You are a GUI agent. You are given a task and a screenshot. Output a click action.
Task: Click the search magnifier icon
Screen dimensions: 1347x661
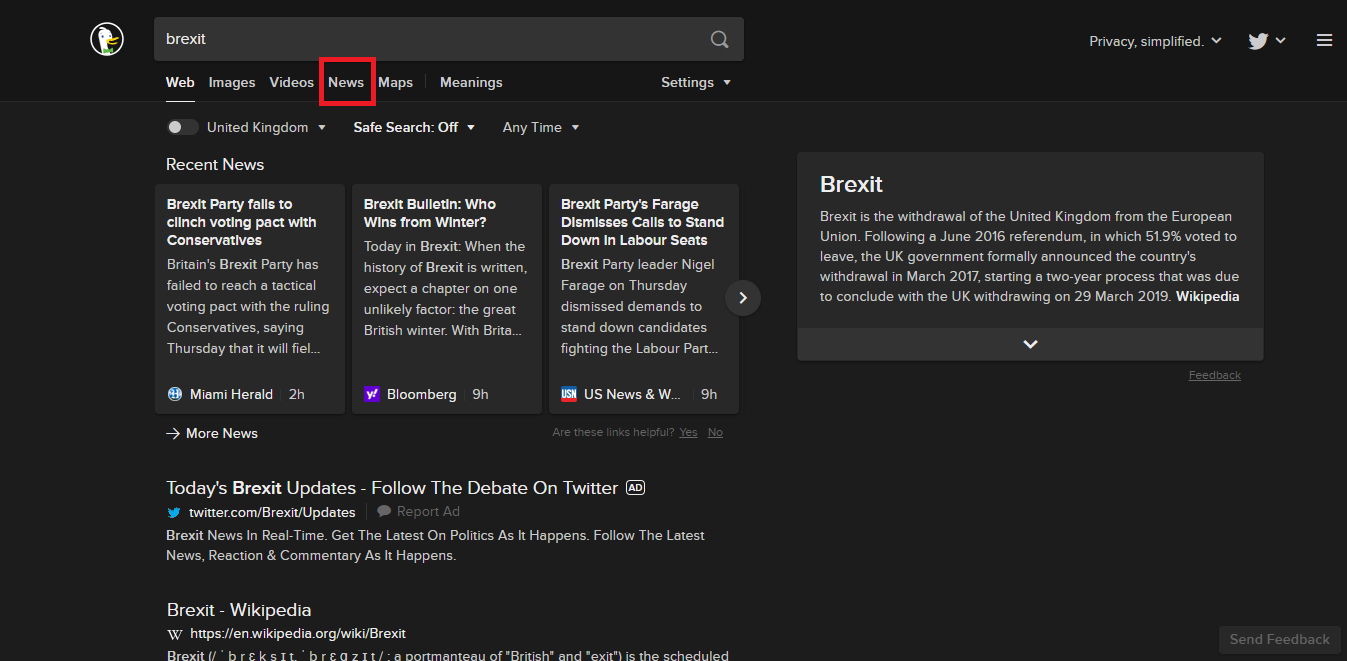click(x=719, y=40)
